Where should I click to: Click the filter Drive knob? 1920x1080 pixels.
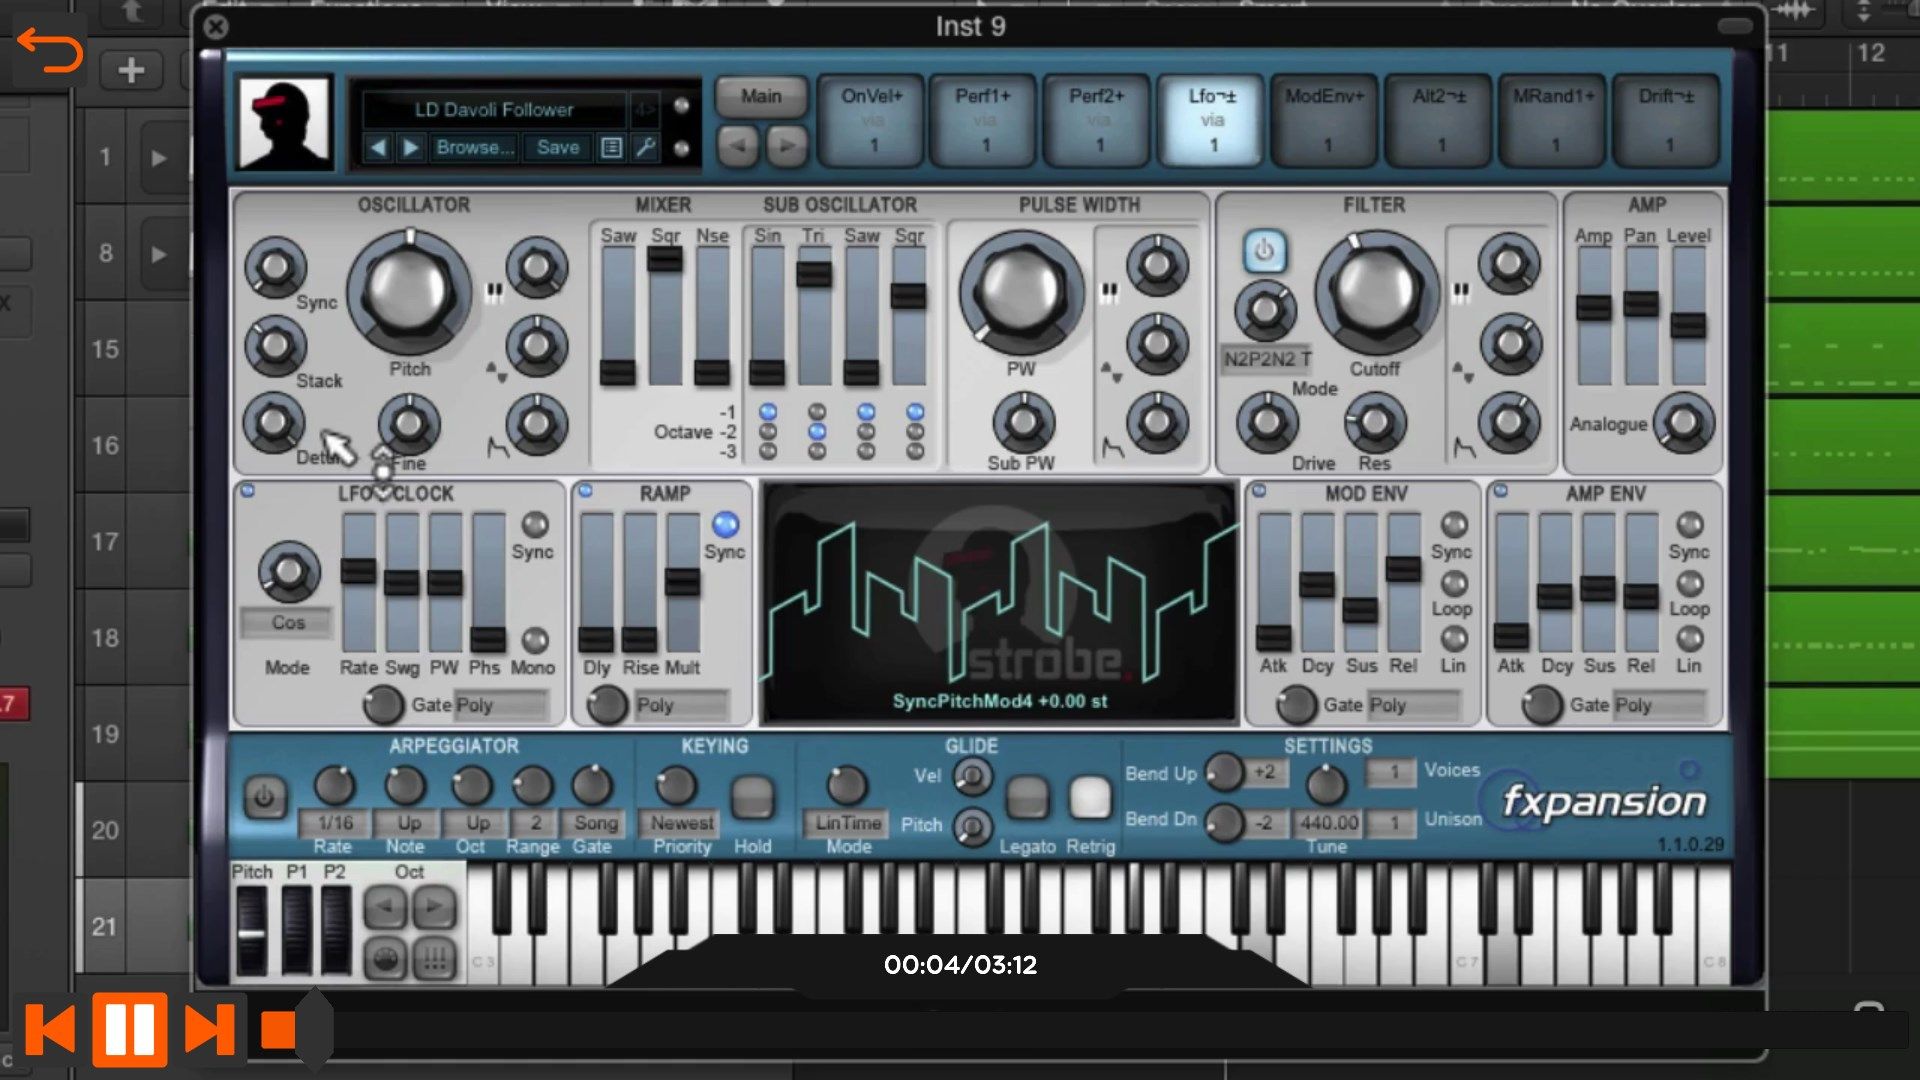(x=1266, y=422)
